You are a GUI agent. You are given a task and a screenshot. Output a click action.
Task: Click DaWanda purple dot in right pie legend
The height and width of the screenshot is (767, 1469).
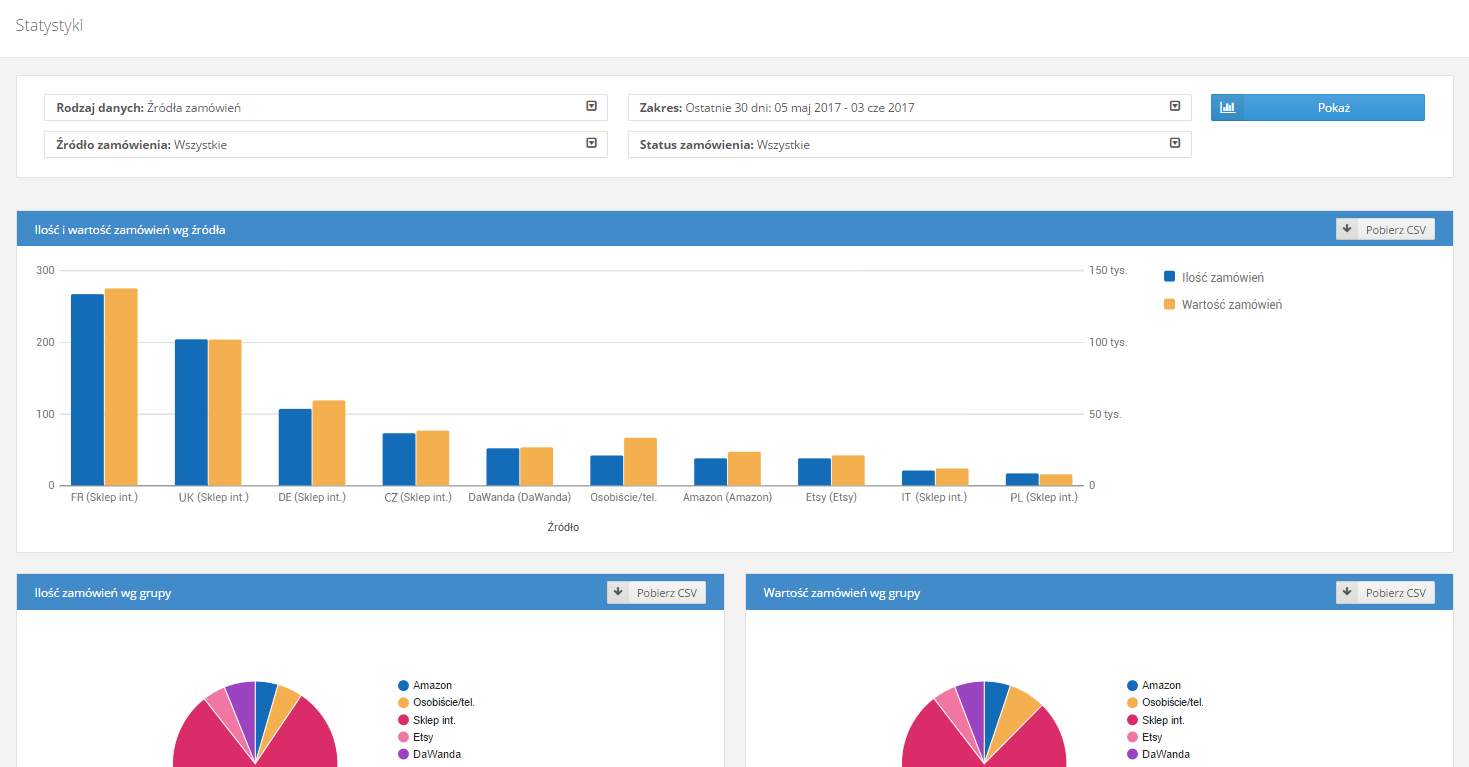point(1133,754)
